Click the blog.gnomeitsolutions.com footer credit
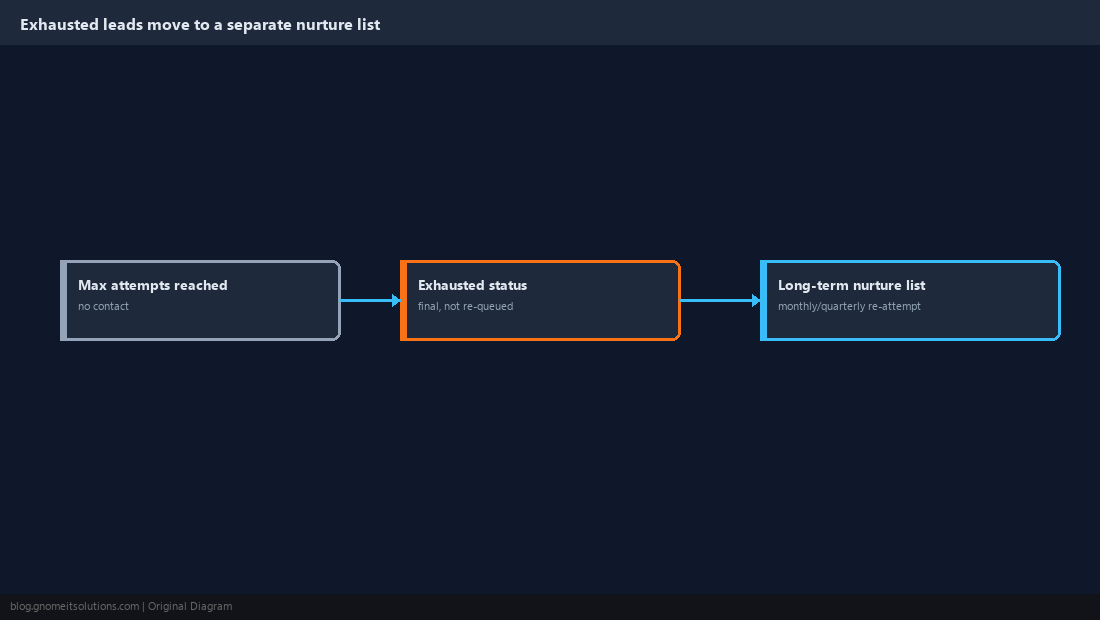This screenshot has height=620, width=1100. click(121, 607)
